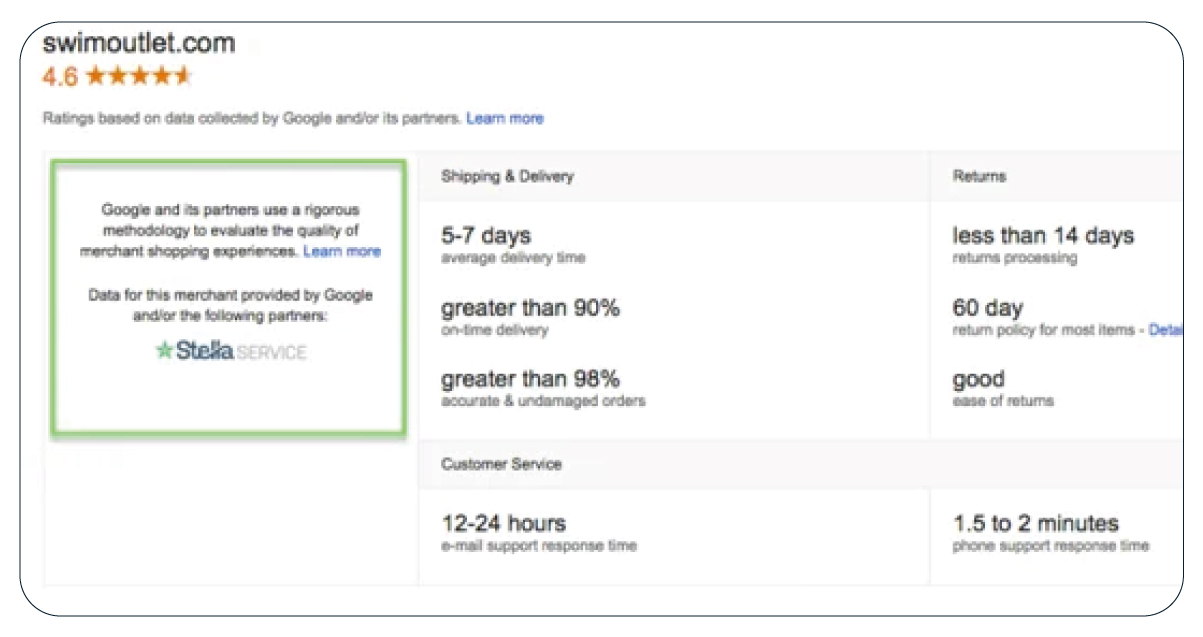The height and width of the screenshot is (637, 1203).
Task: Select the 5-7 days delivery value
Action: 486,236
